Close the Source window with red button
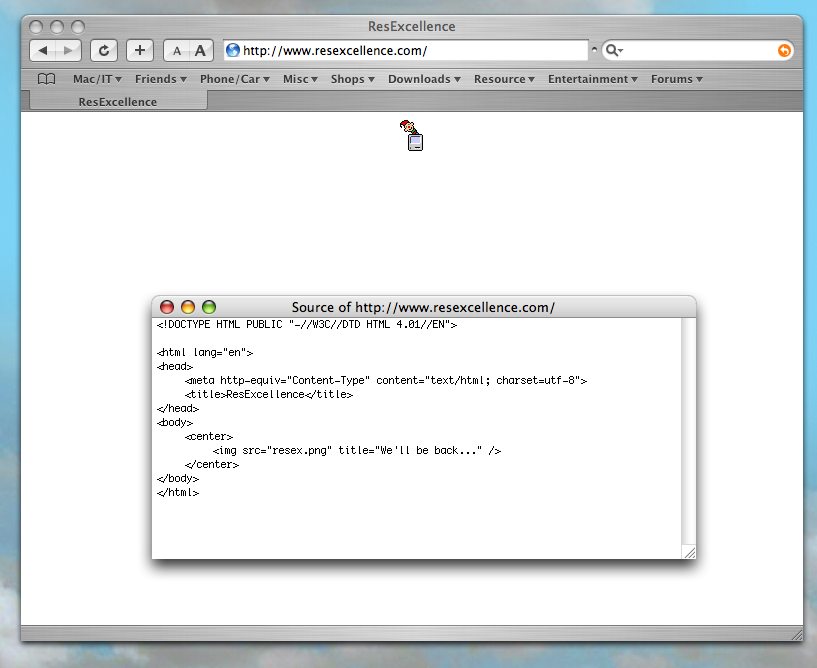This screenshot has height=668, width=817. click(x=167, y=307)
